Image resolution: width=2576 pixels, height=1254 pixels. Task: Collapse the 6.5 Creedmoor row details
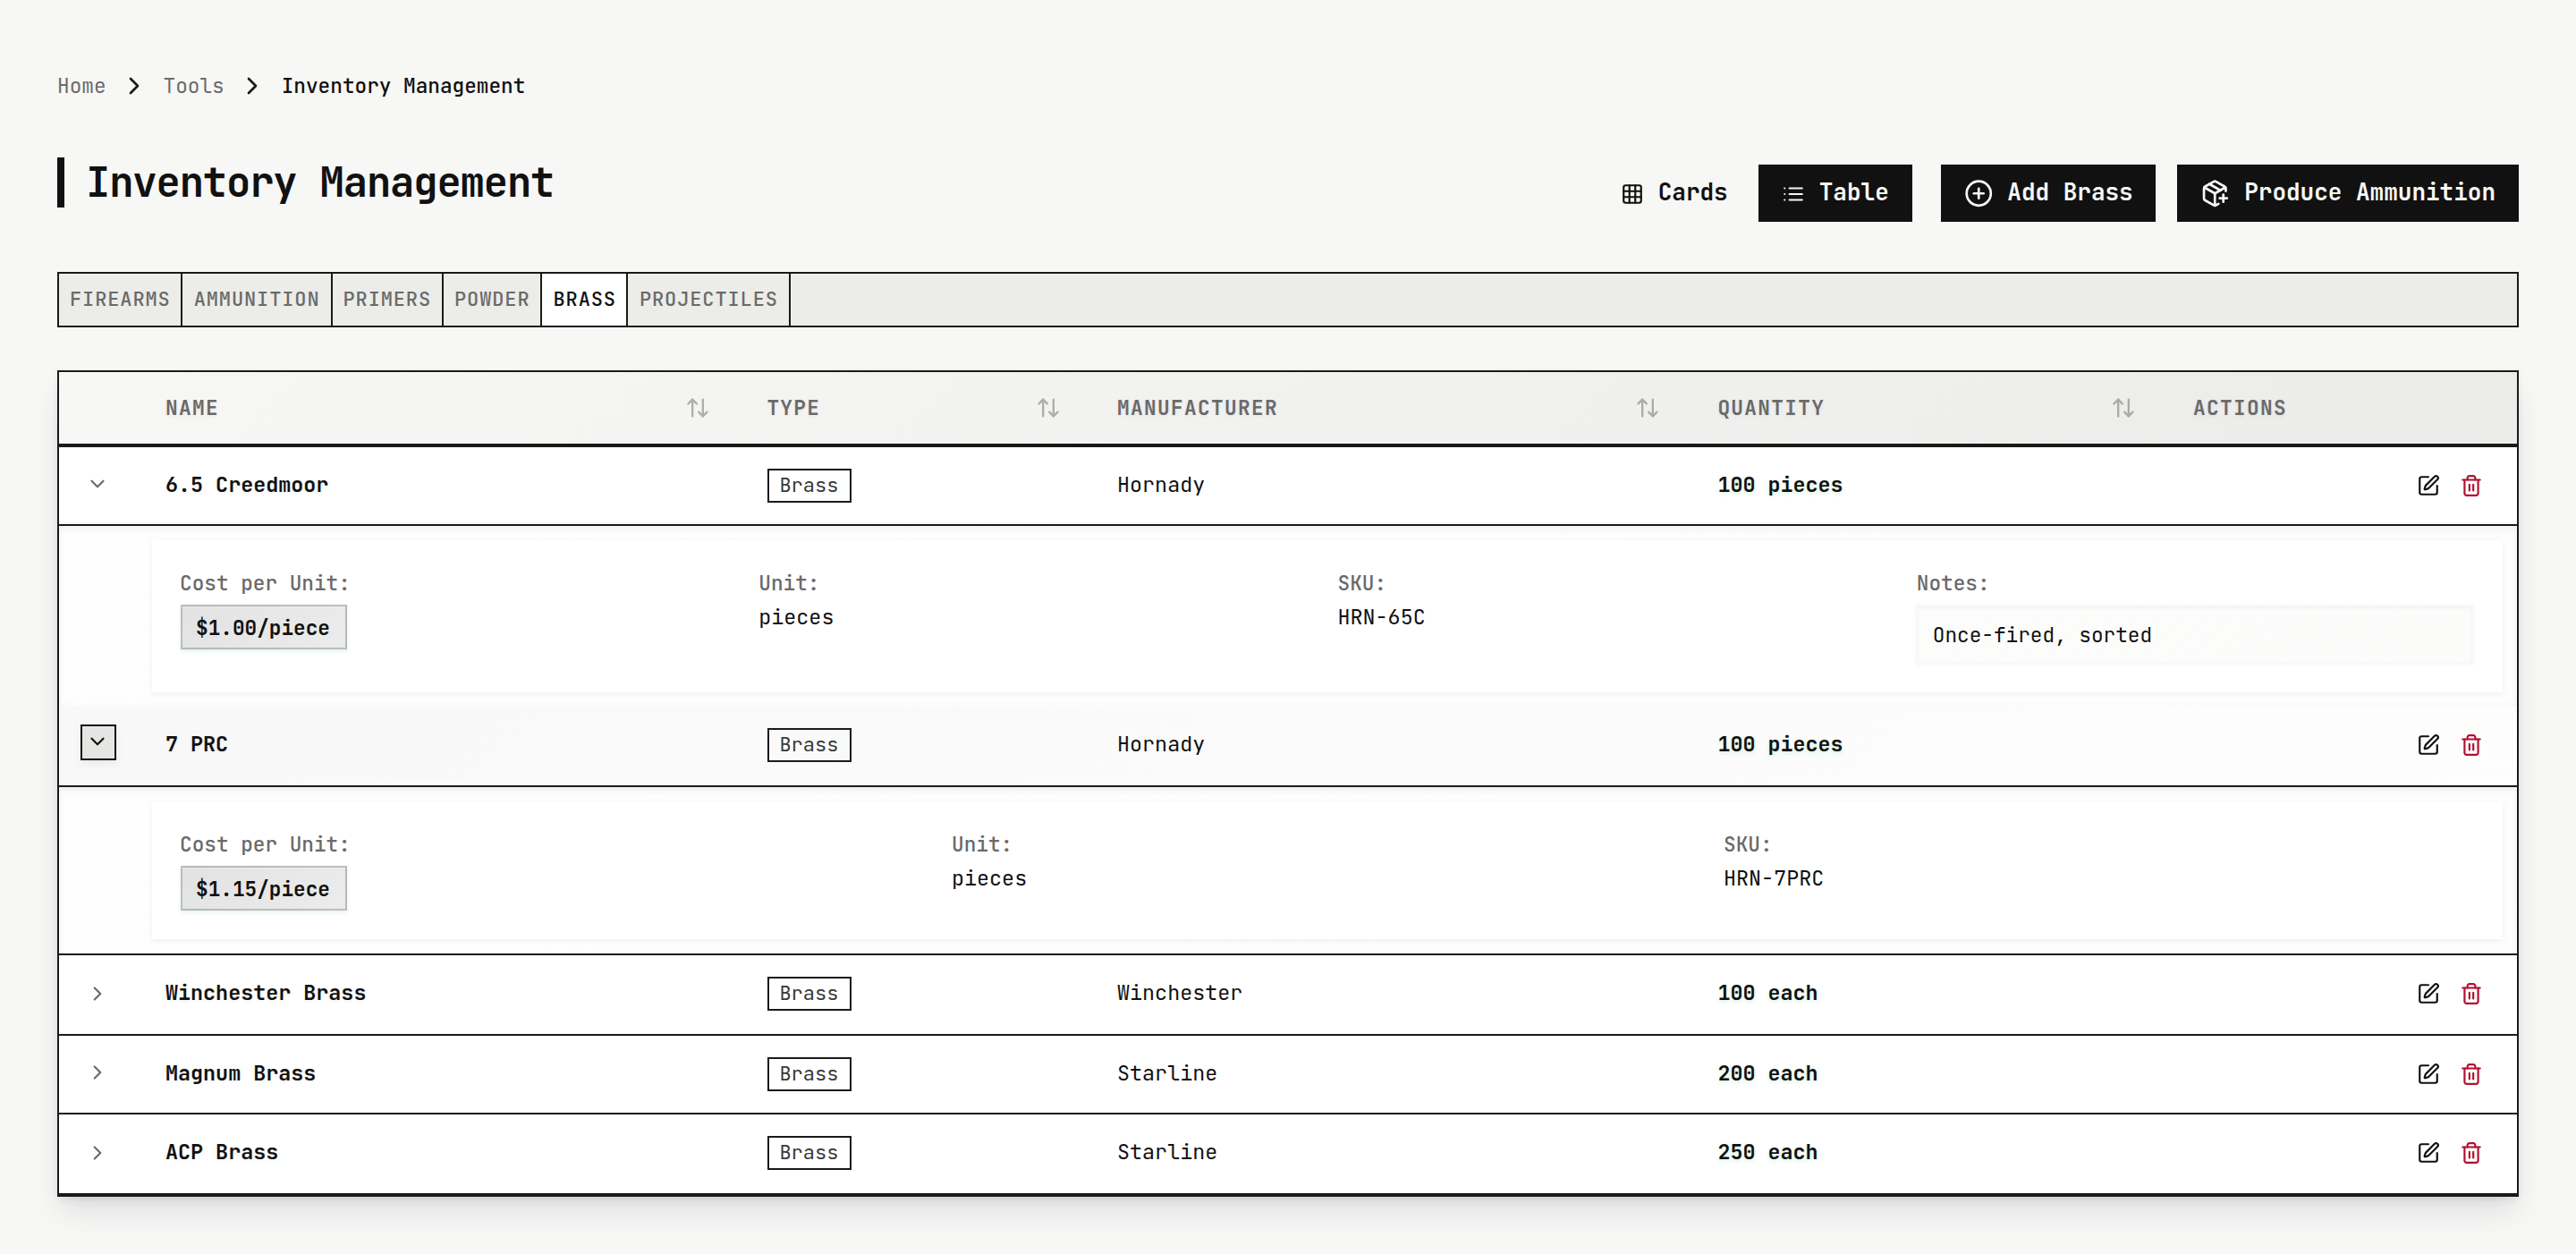tap(97, 484)
